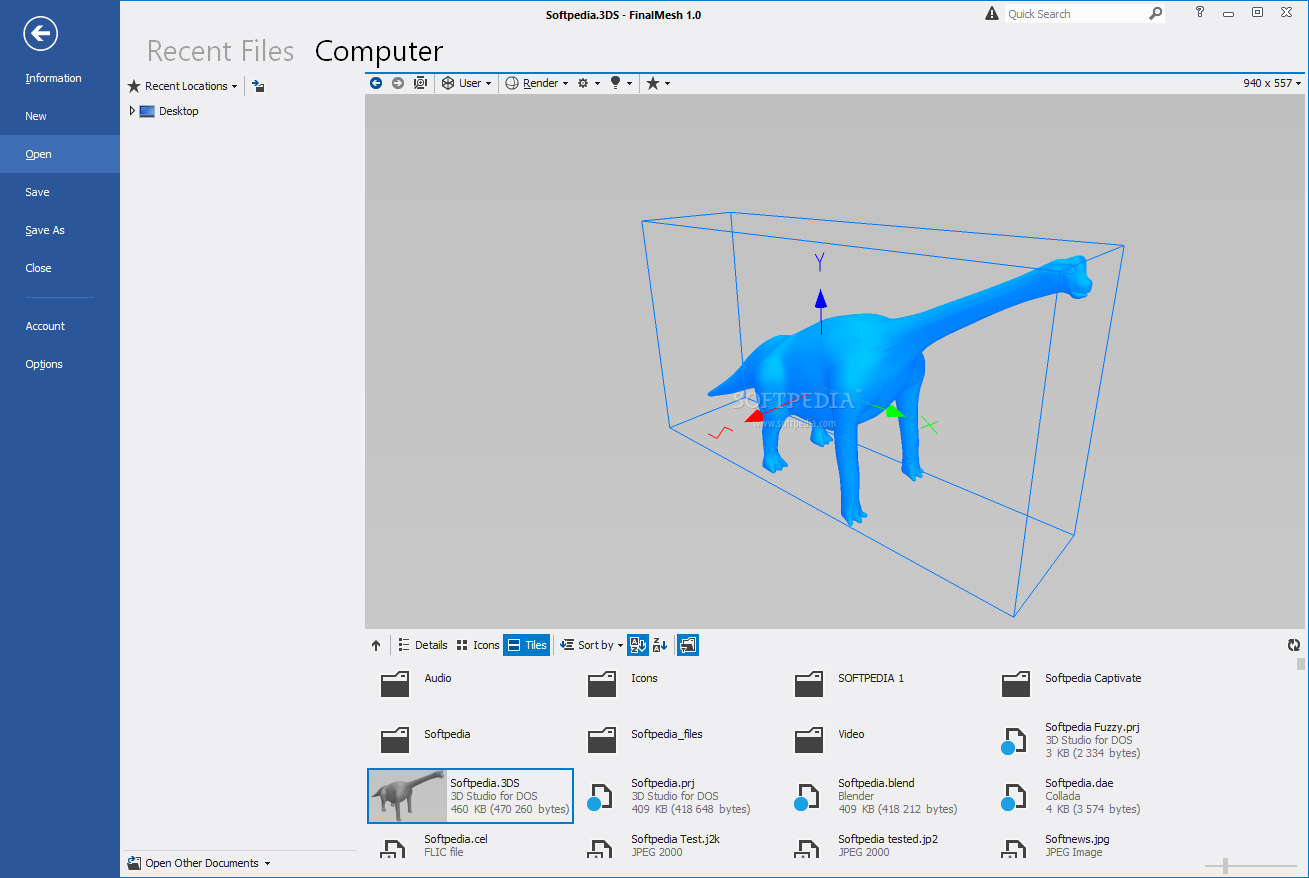Click the zoom extents camera icon
Image resolution: width=1309 pixels, height=878 pixels.
coord(421,83)
